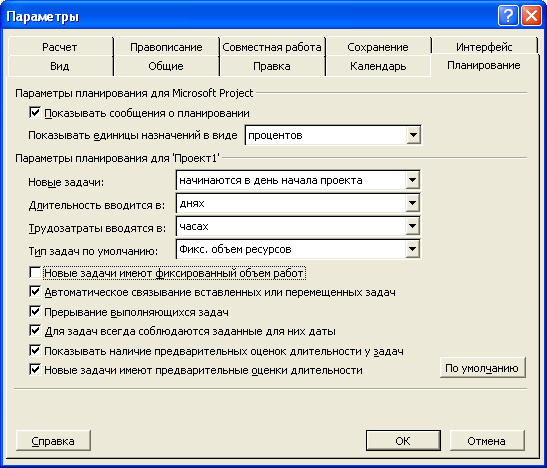Image resolution: width=547 pixels, height=468 pixels.
Task: Open the процентов units dropdown
Action: [413, 135]
